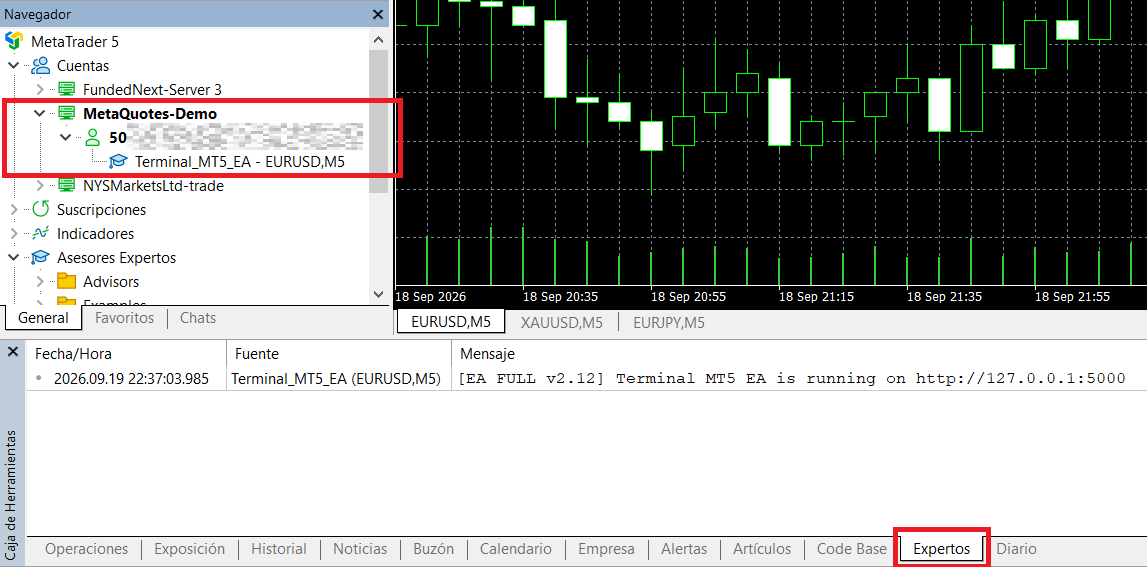1147x567 pixels.
Task: Open the Empresa toolbox tab
Action: 606,549
